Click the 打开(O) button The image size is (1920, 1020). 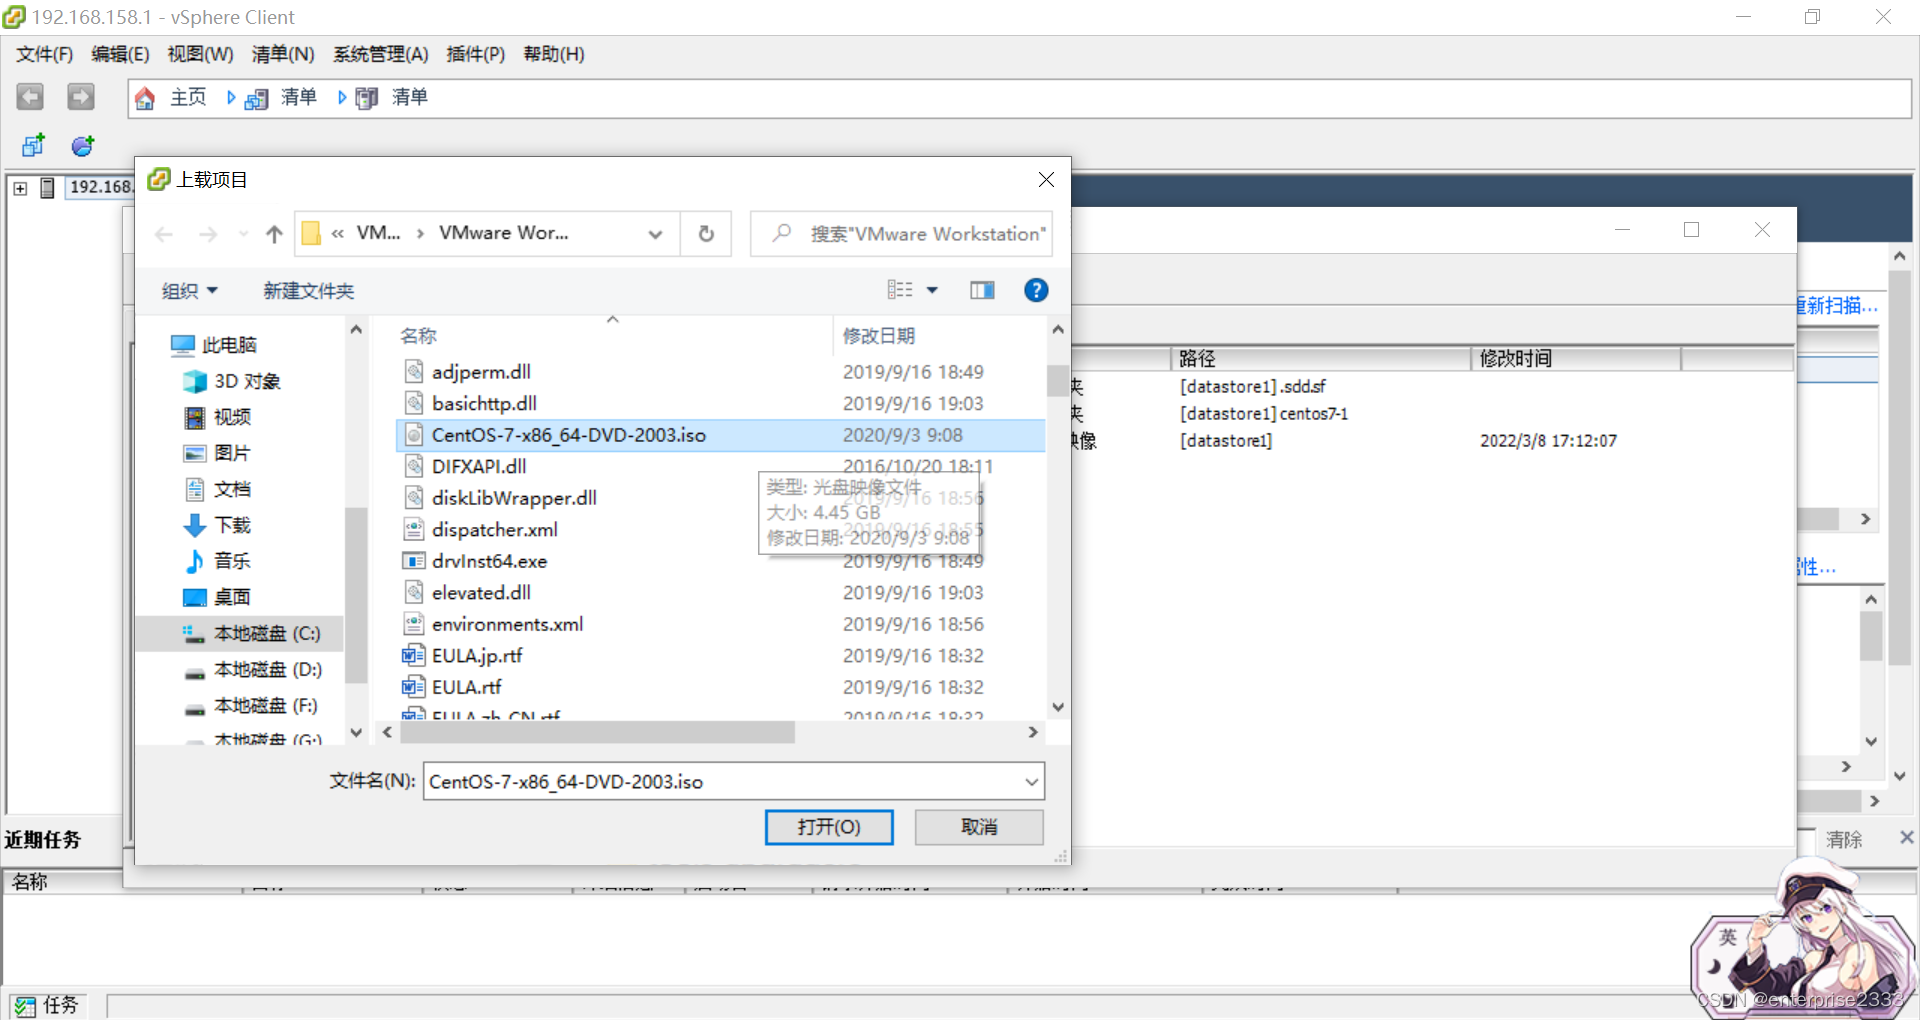pos(829,827)
